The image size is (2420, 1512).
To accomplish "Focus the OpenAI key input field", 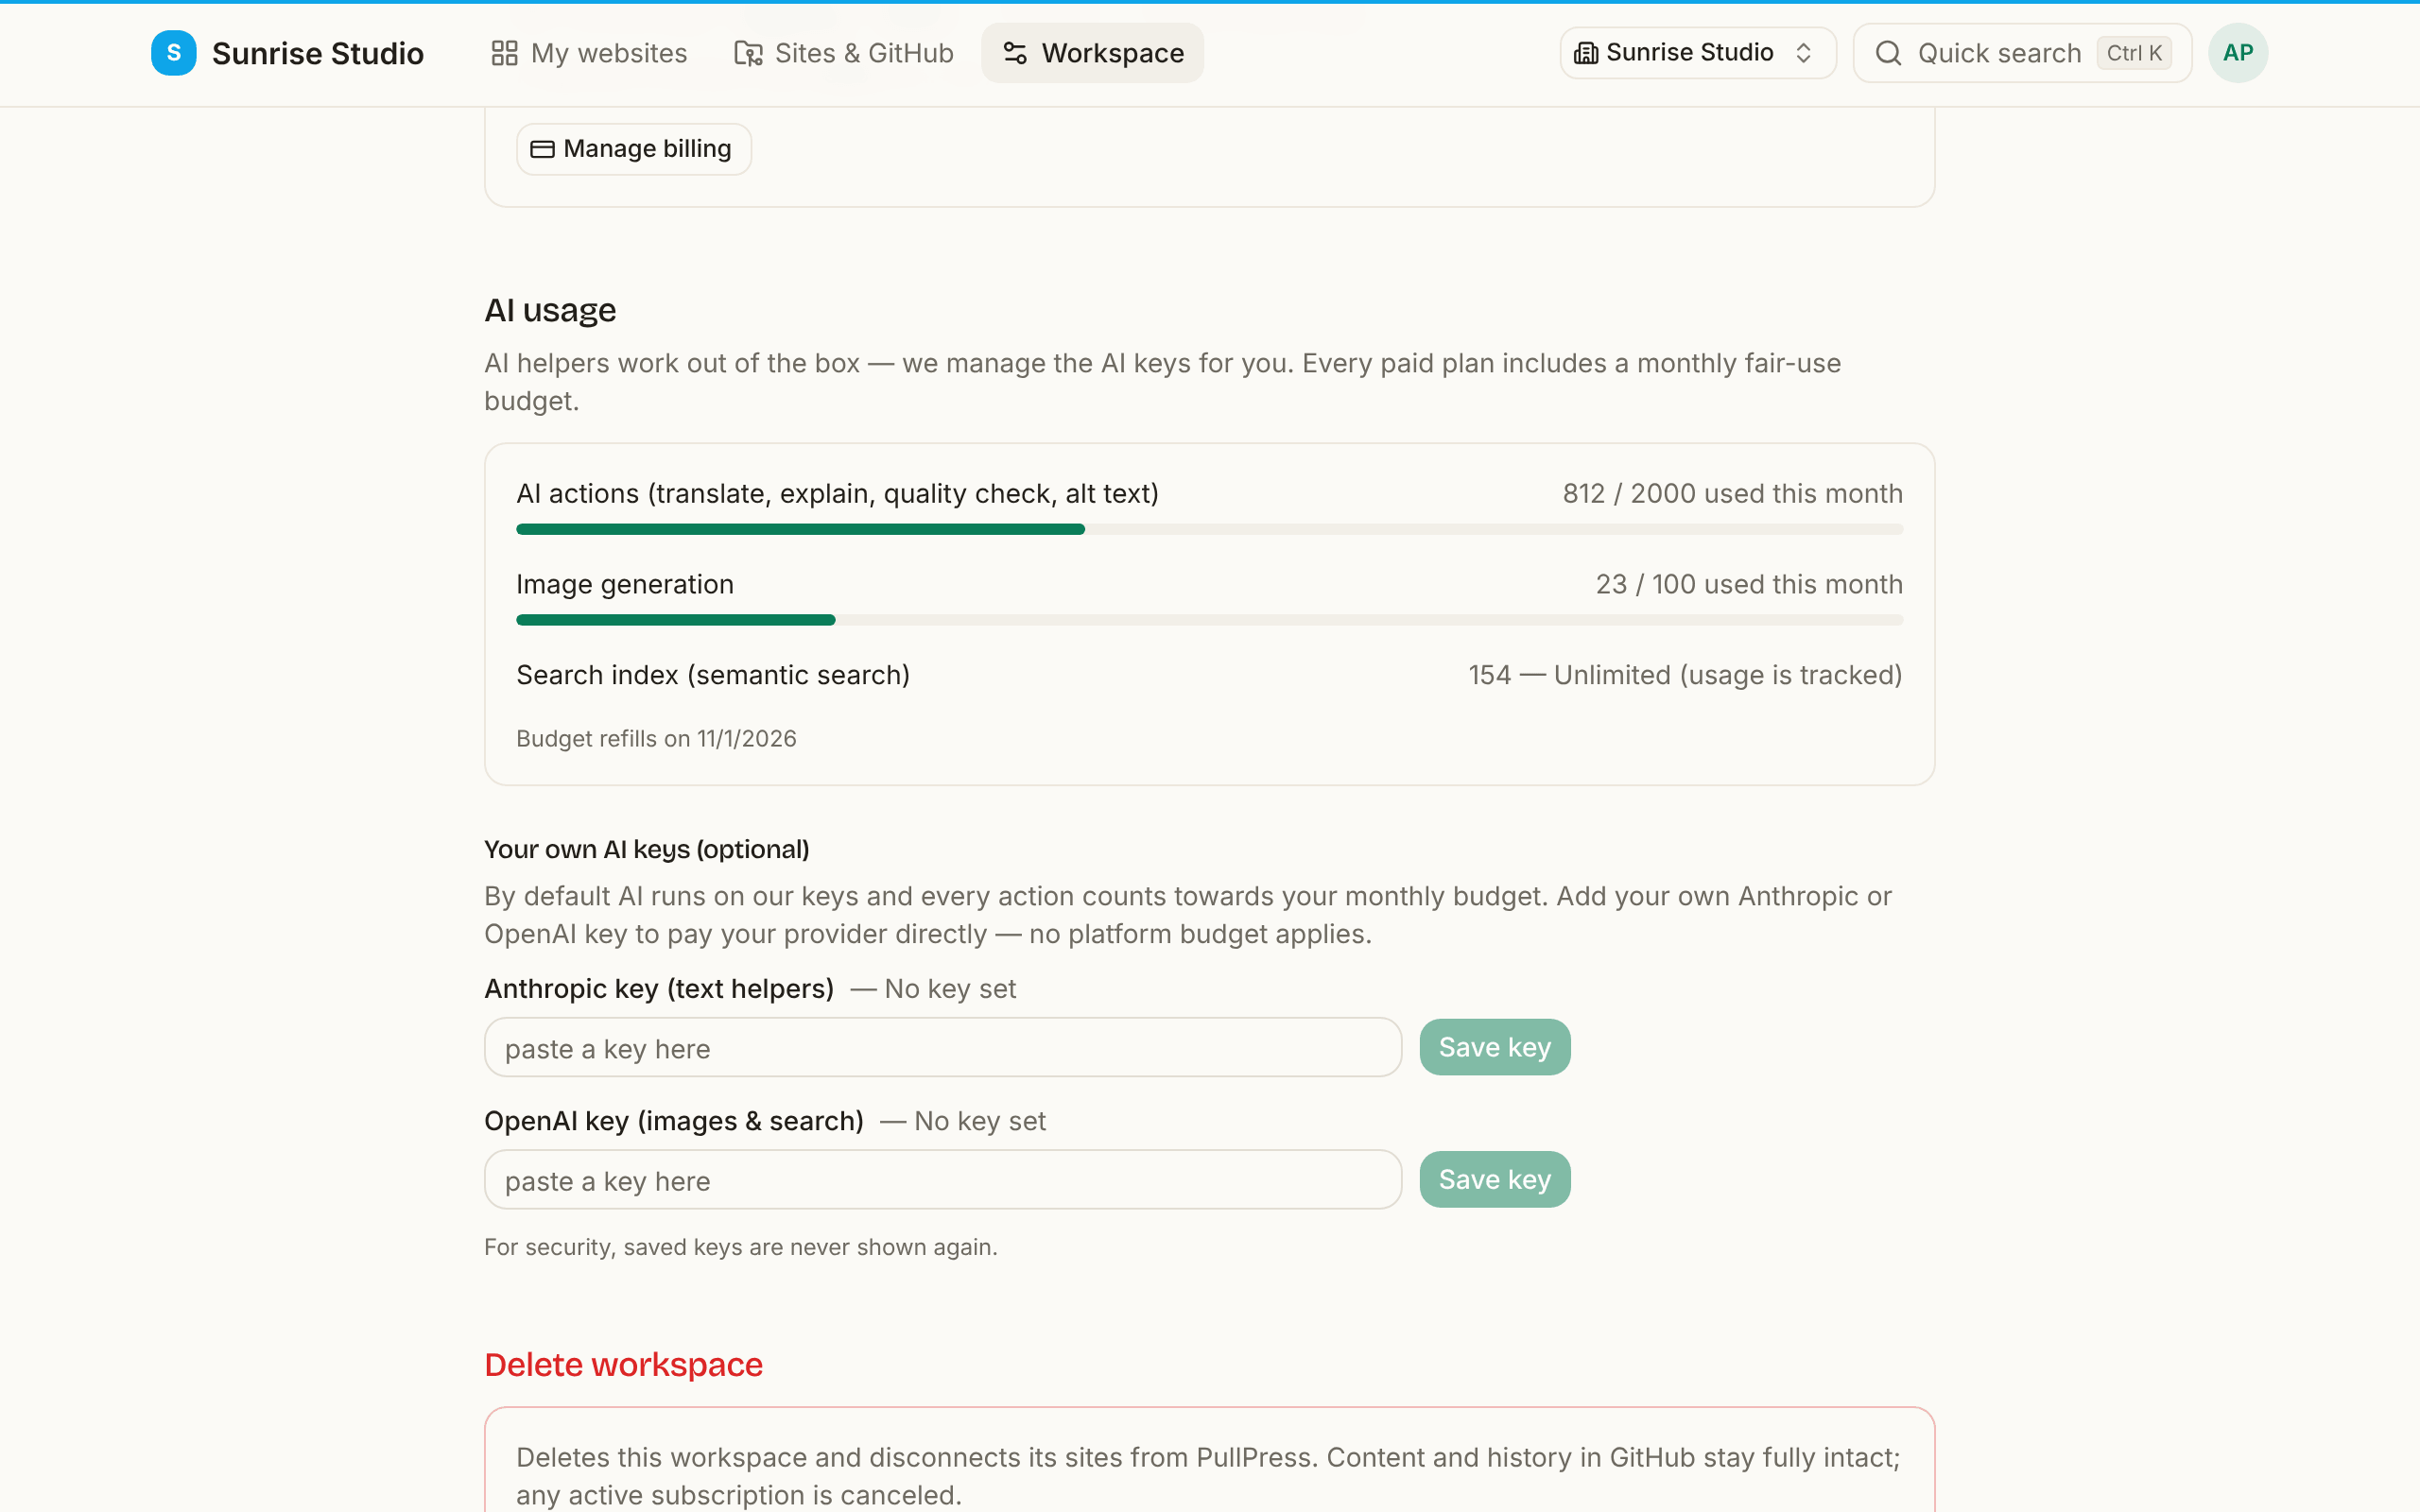I will (x=943, y=1180).
